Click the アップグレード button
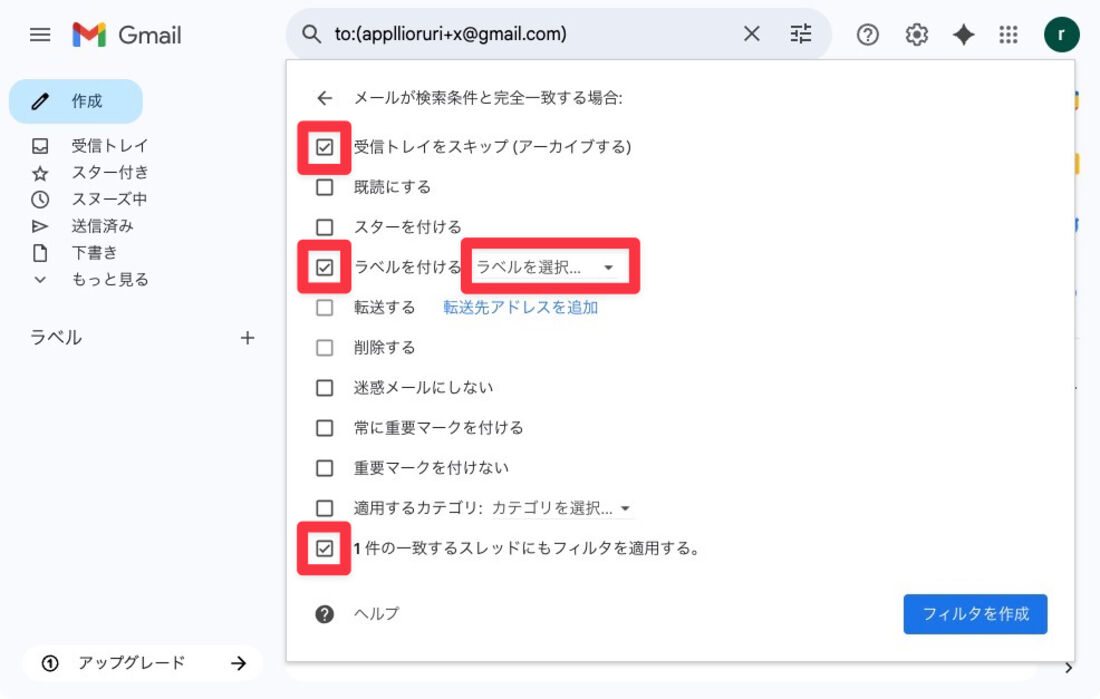This screenshot has height=699, width=1100. click(142, 663)
